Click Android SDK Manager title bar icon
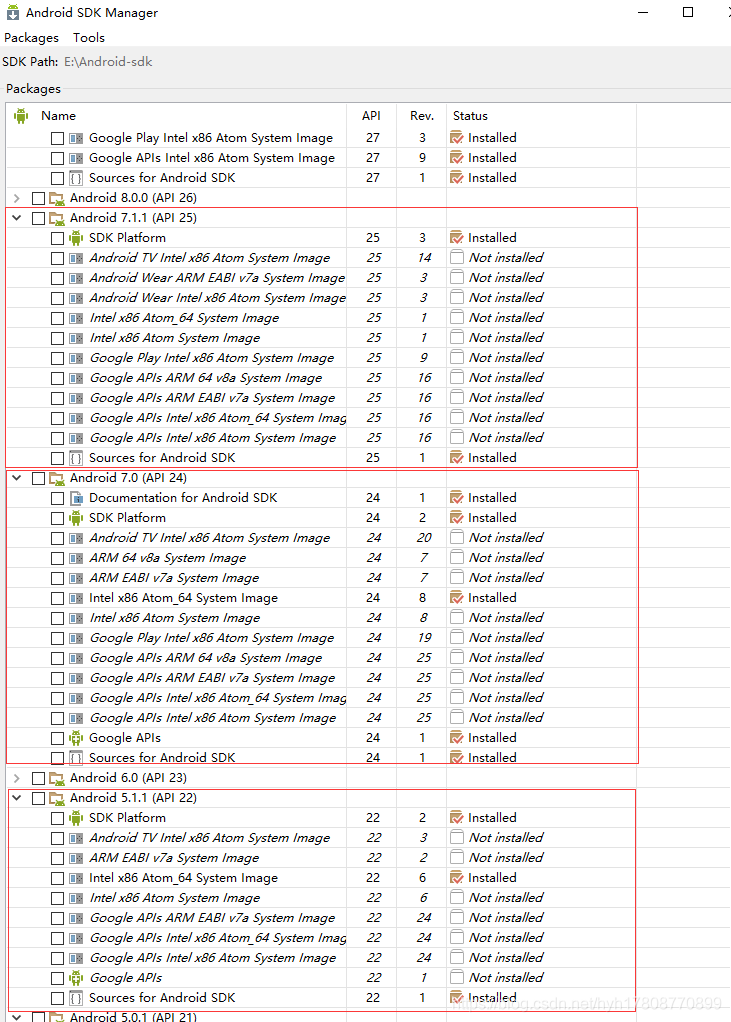The width and height of the screenshot is (731, 1022). click(12, 12)
